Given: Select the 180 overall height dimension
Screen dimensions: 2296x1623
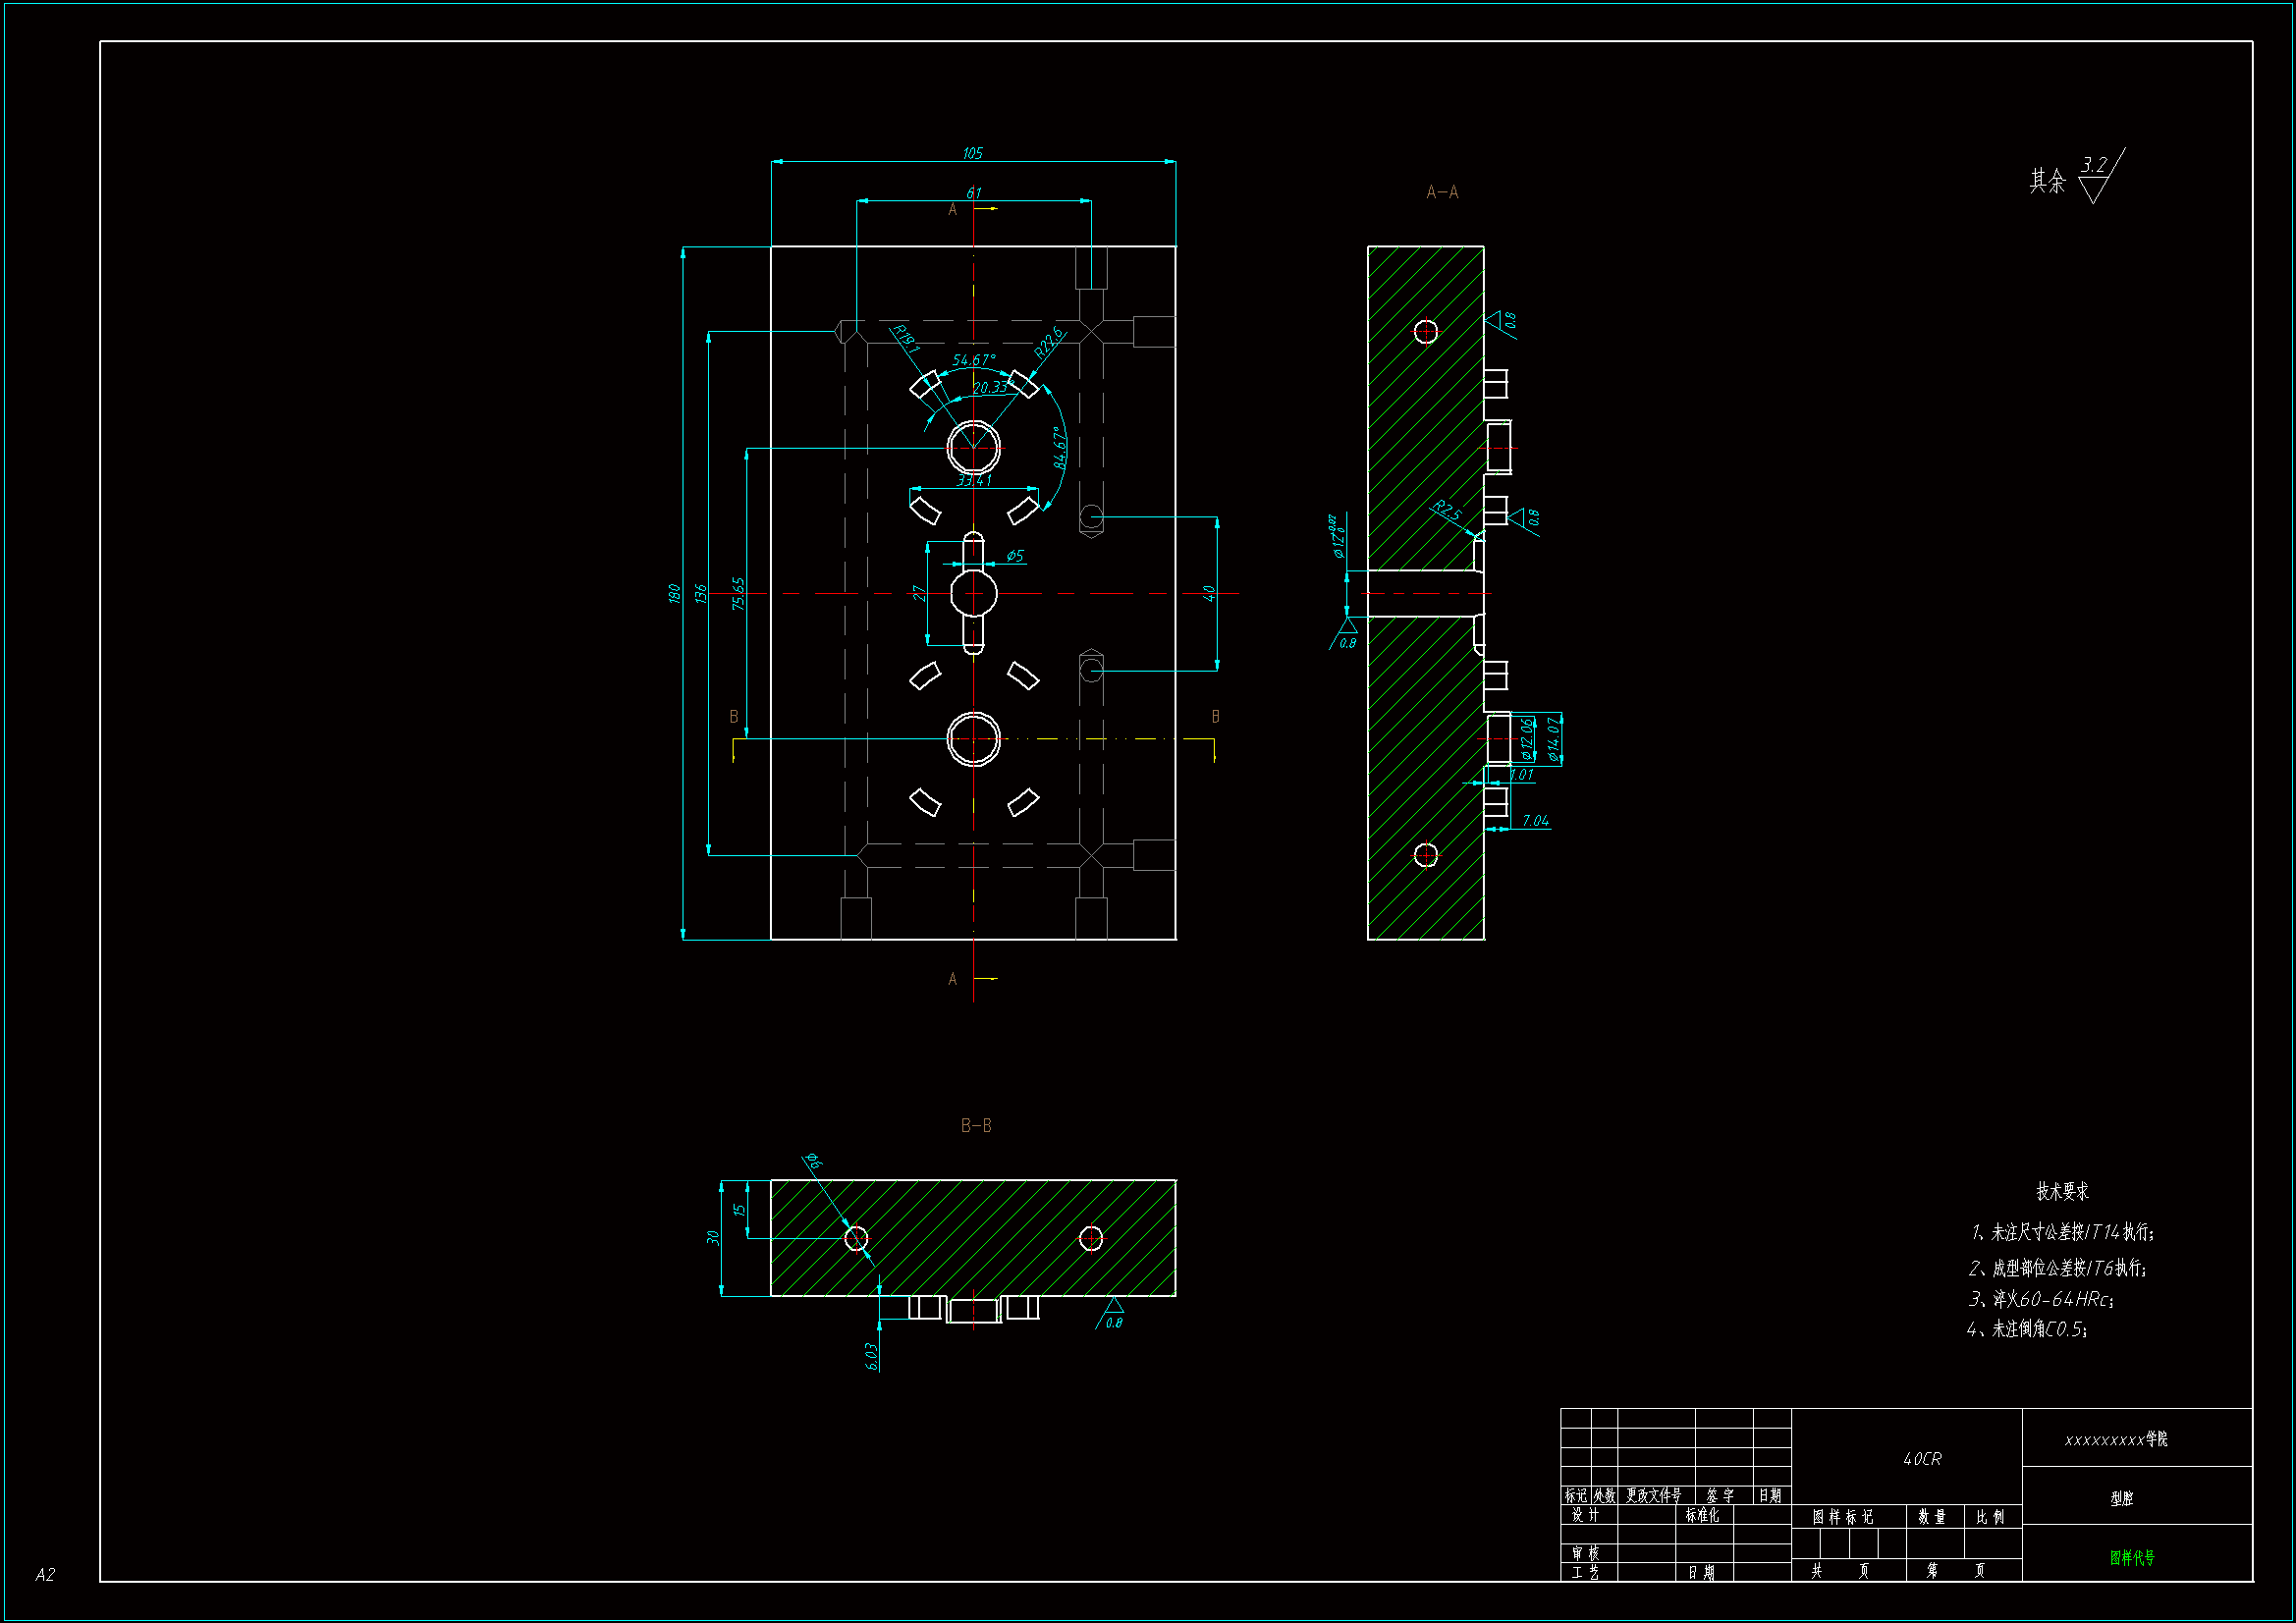Looking at the screenshot, I should click(674, 593).
